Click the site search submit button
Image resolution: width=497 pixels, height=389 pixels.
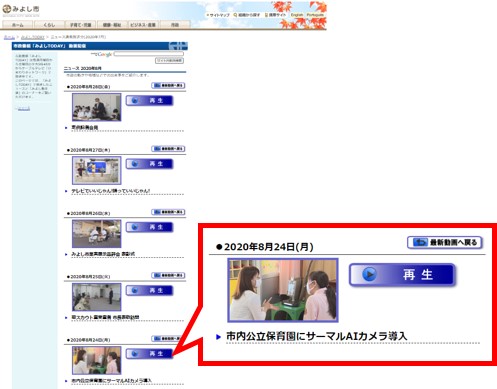tap(169, 60)
